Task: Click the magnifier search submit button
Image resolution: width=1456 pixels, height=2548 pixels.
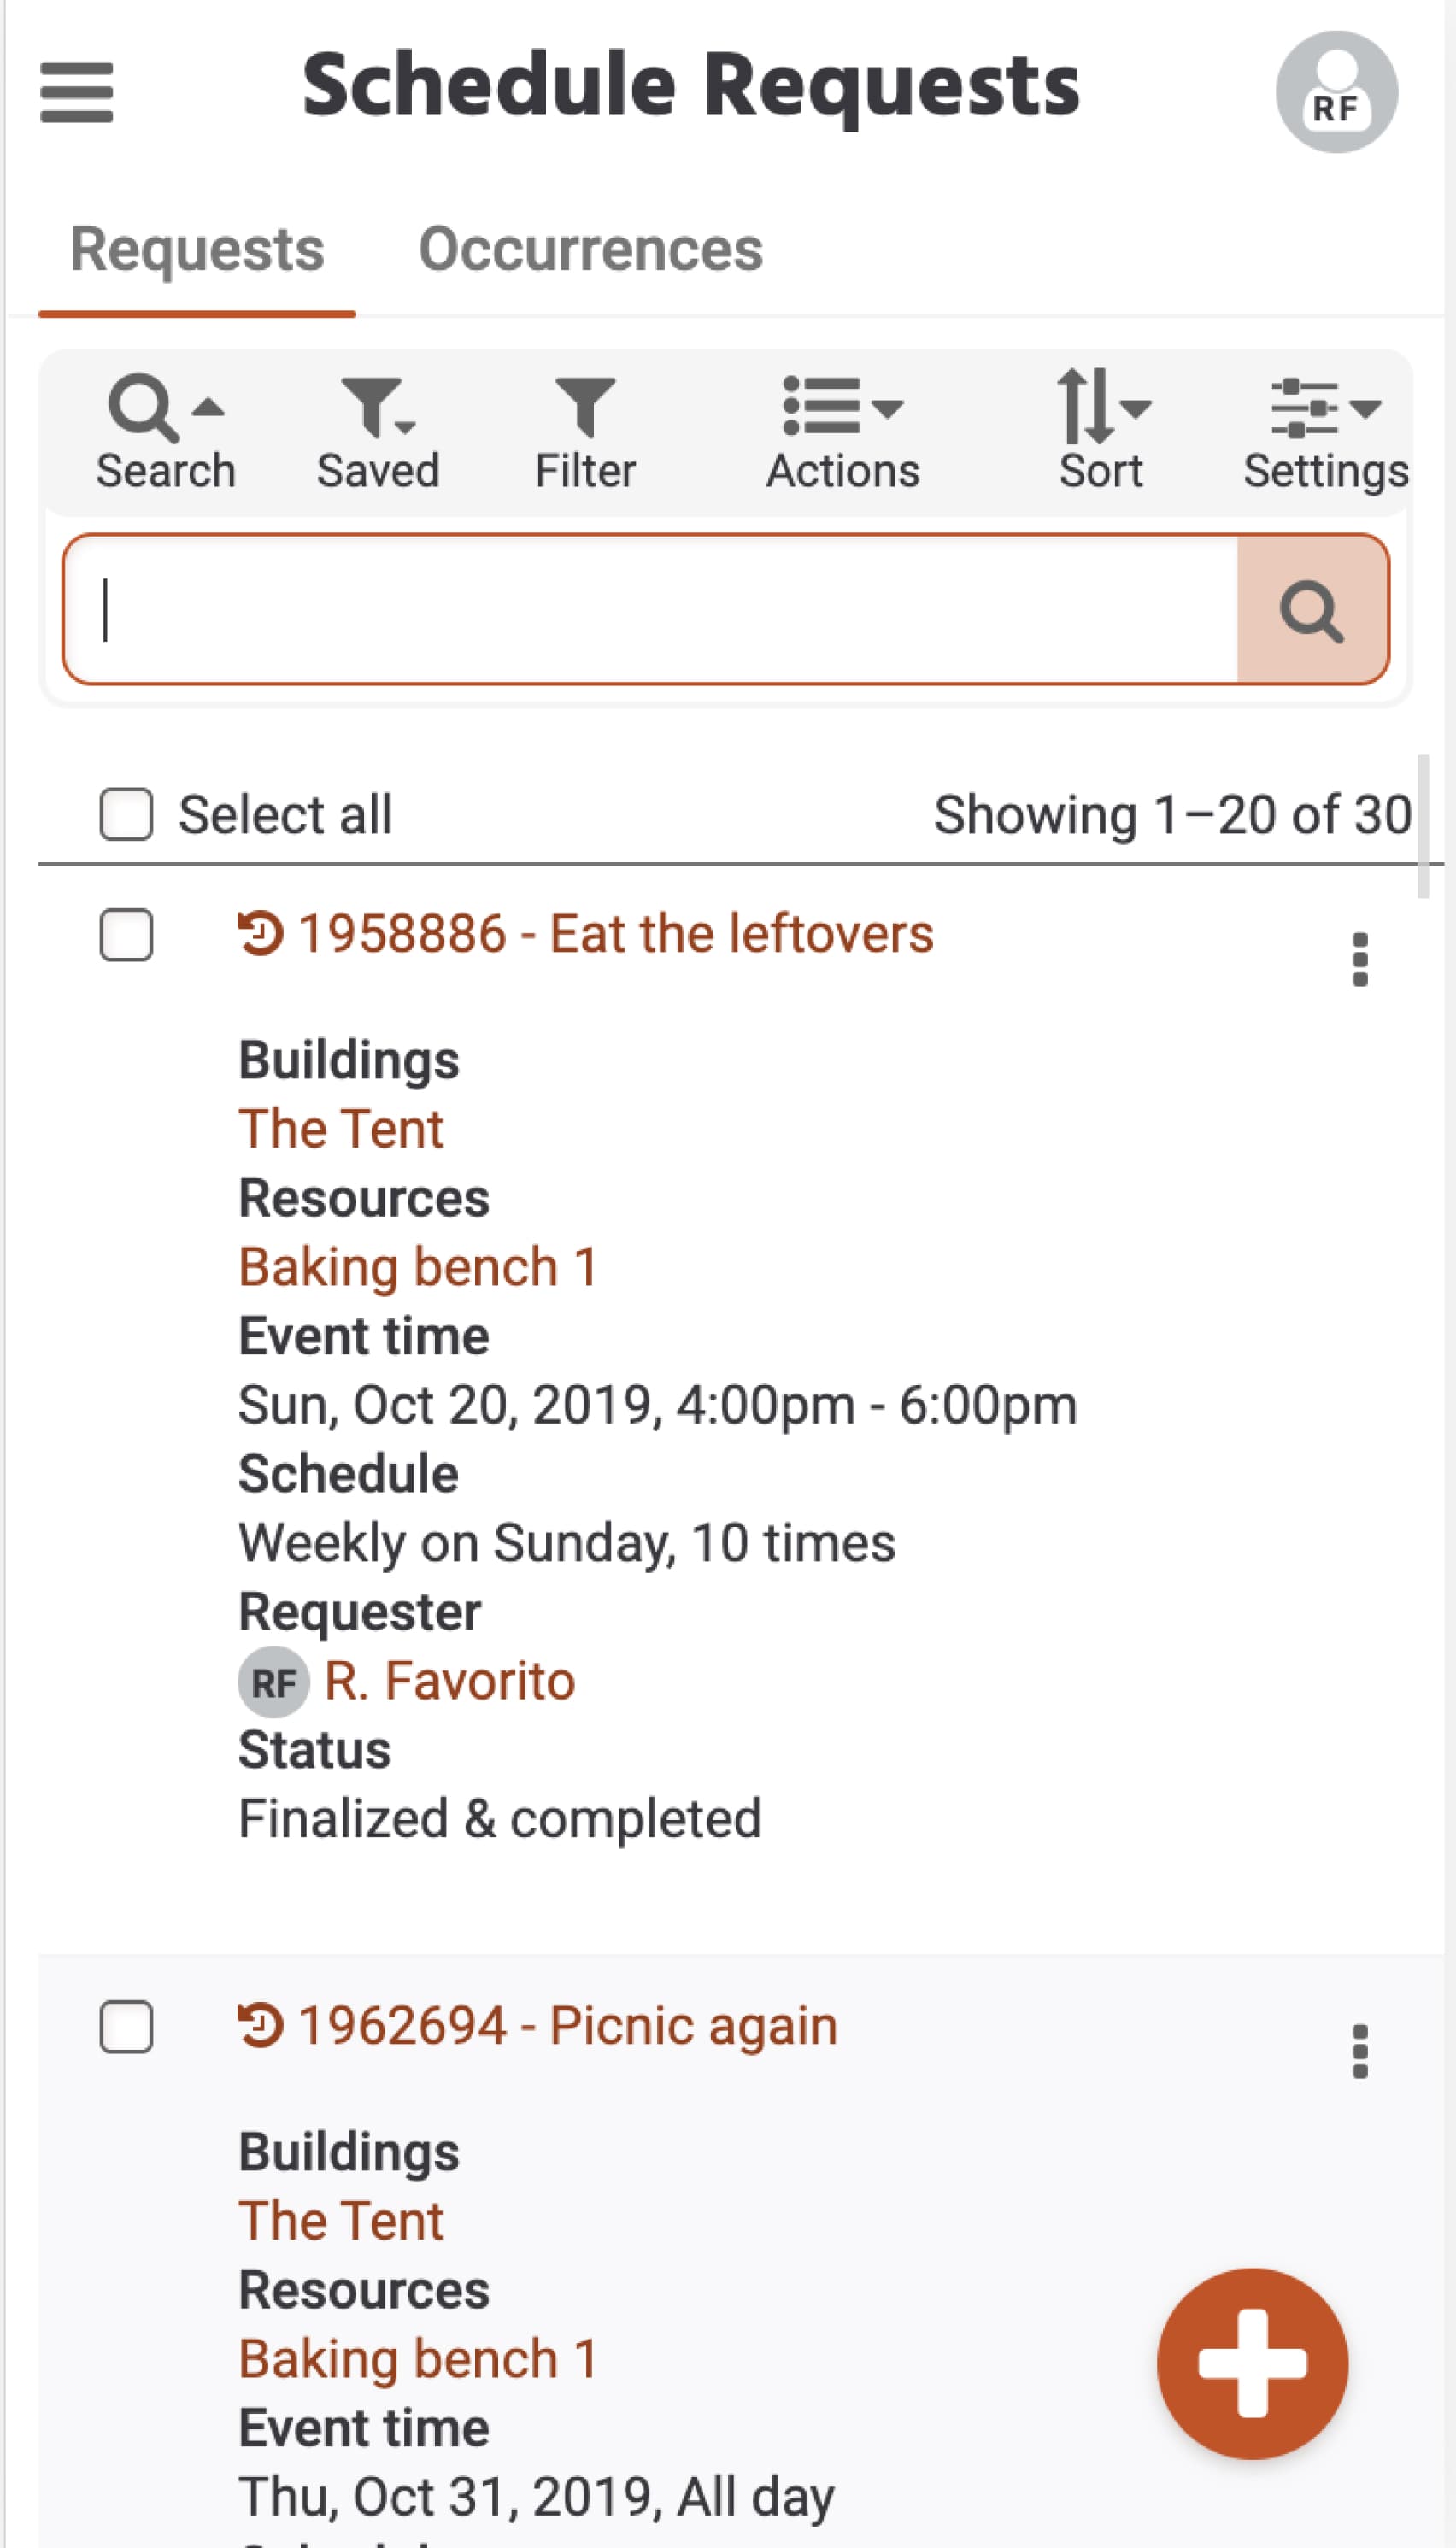Action: coord(1312,609)
